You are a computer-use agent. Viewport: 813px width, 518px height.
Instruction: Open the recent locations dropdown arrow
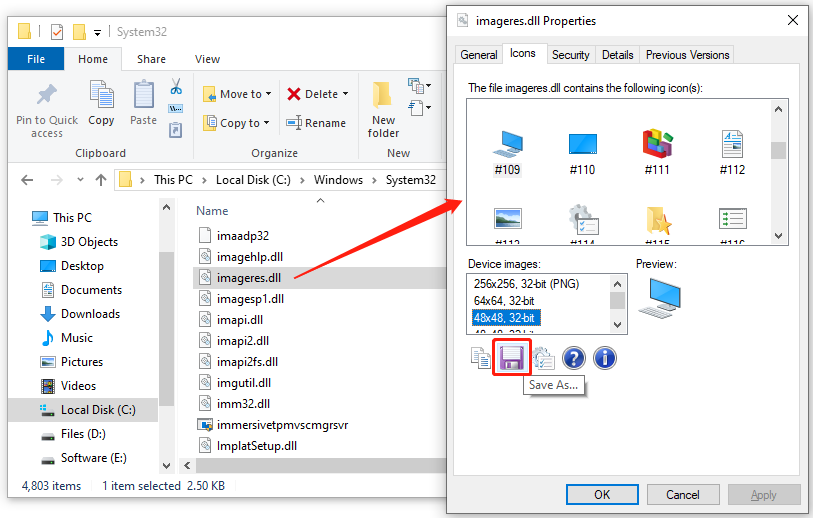pos(80,180)
